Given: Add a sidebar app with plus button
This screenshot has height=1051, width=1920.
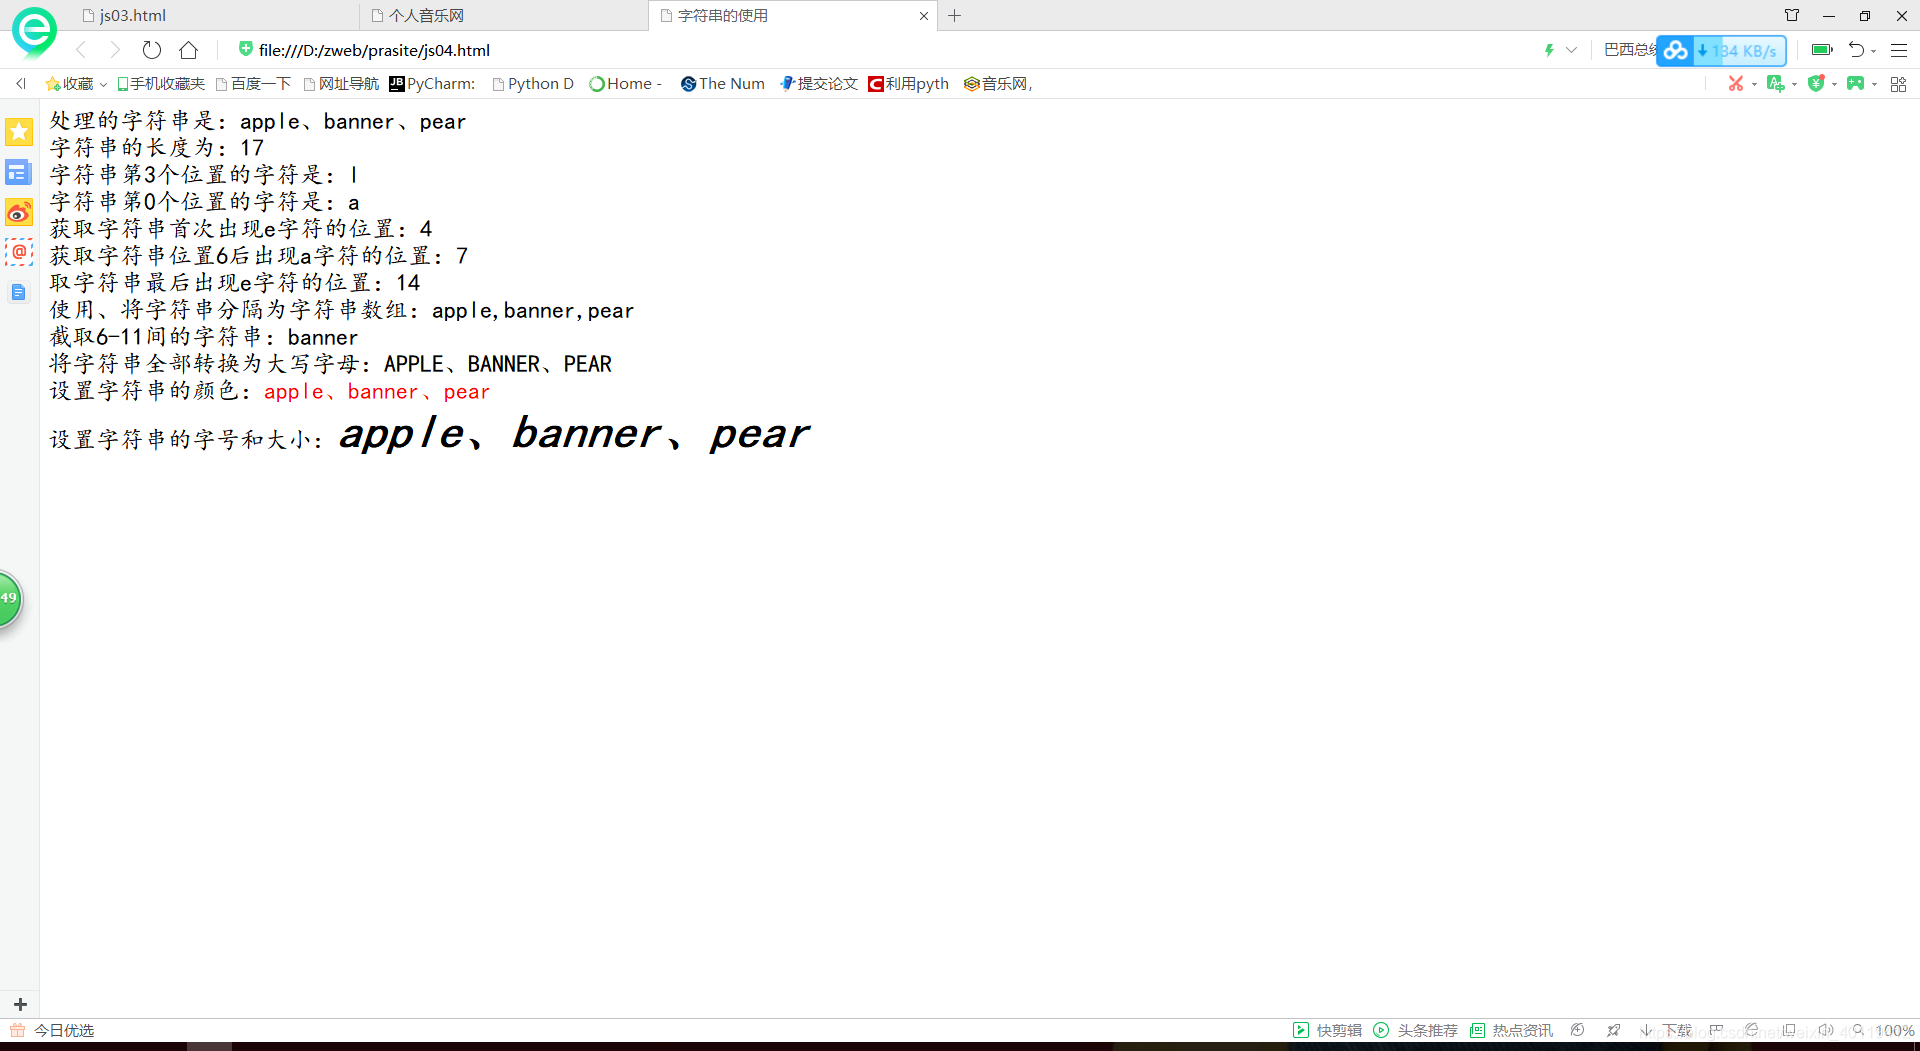Looking at the screenshot, I should click(x=20, y=1004).
